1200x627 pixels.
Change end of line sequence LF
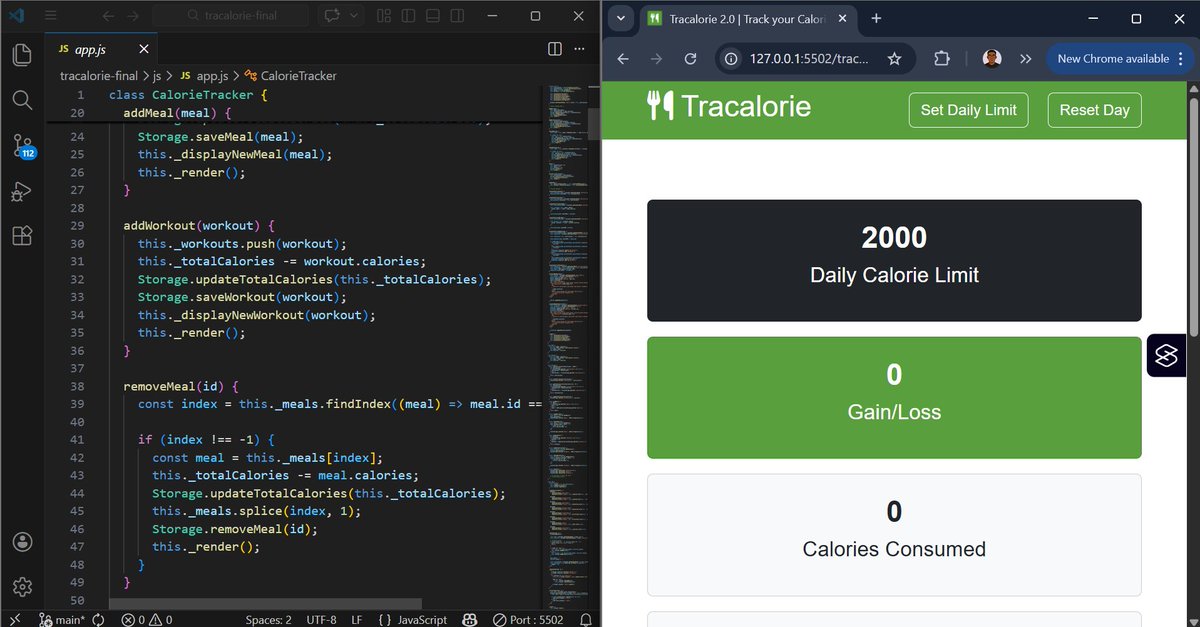(357, 619)
